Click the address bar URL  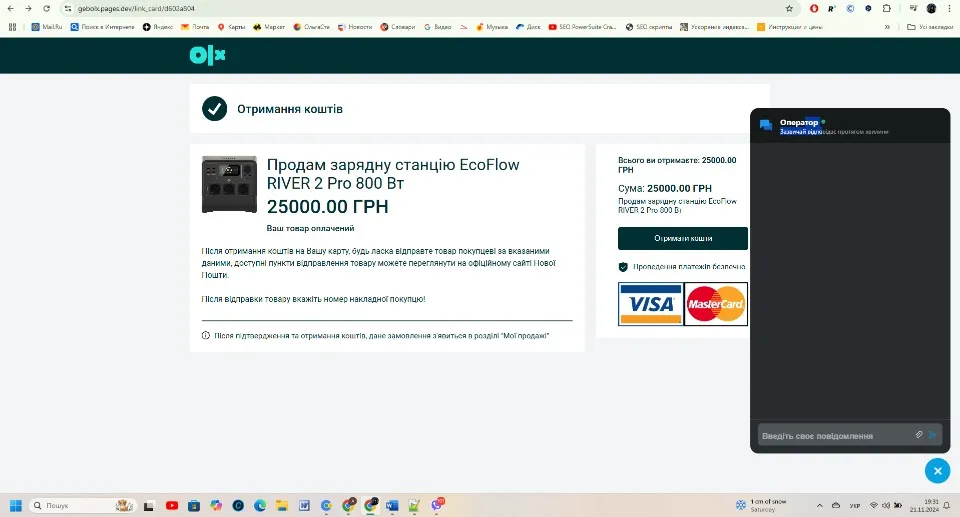(136, 9)
